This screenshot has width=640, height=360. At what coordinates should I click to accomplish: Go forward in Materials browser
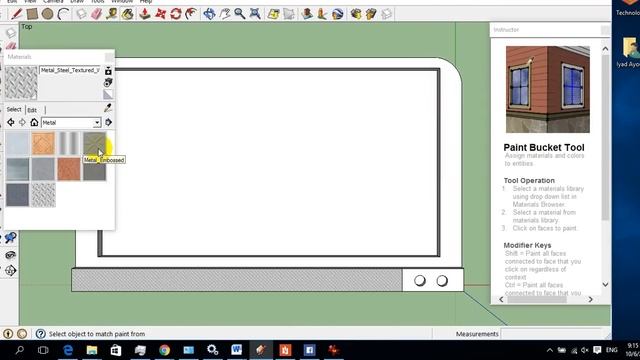[22, 122]
